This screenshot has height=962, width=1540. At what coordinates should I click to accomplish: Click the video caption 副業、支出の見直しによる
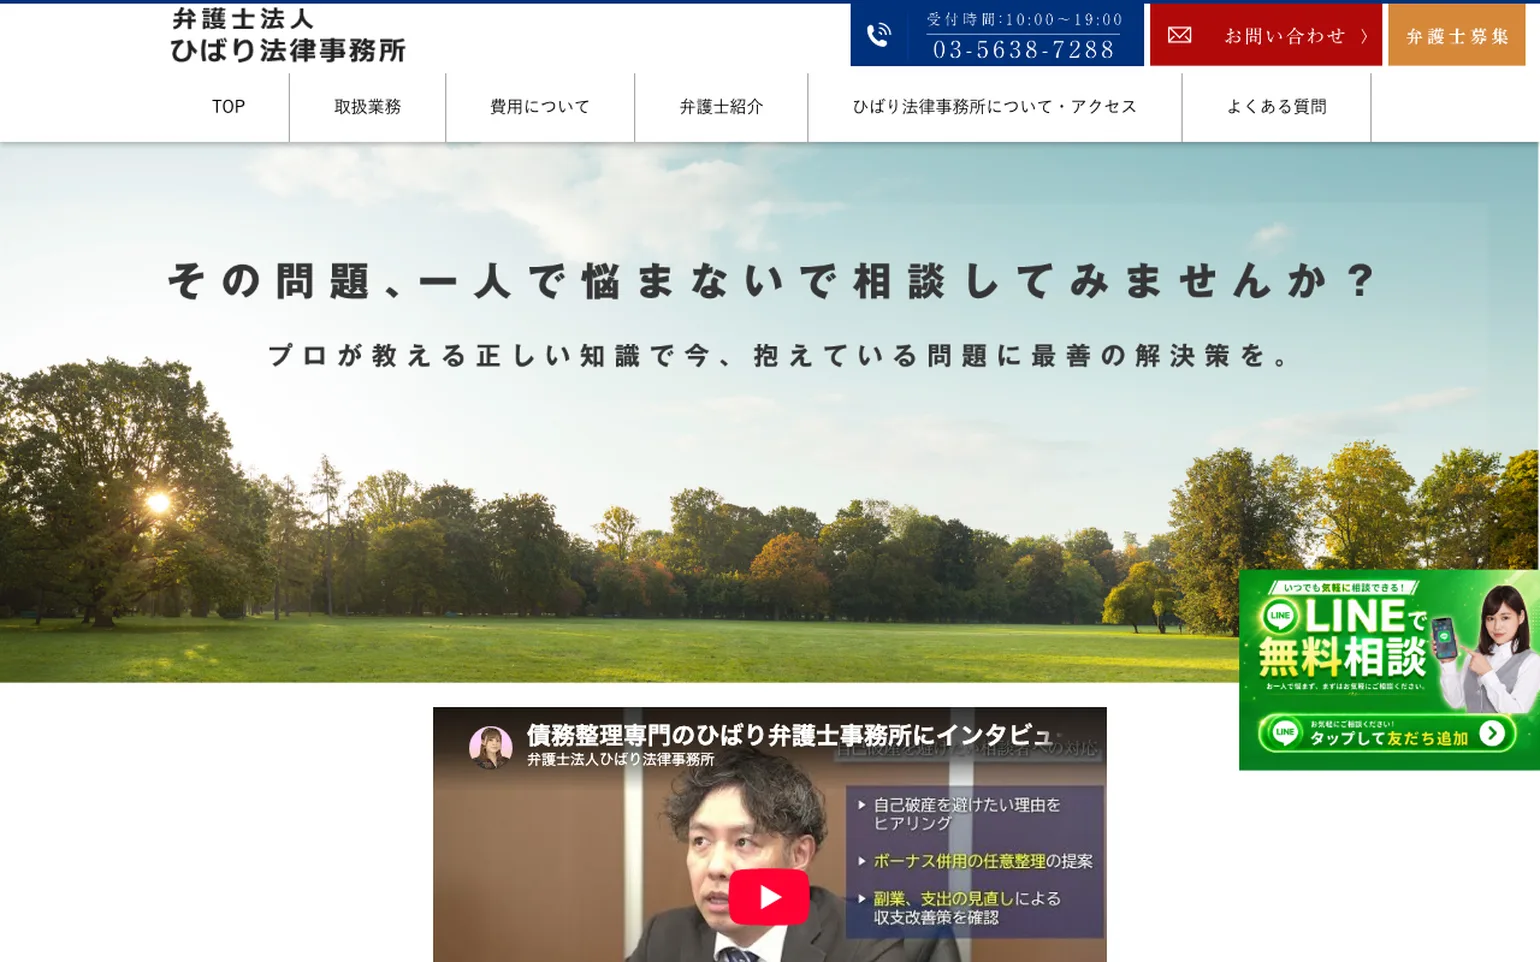point(967,899)
